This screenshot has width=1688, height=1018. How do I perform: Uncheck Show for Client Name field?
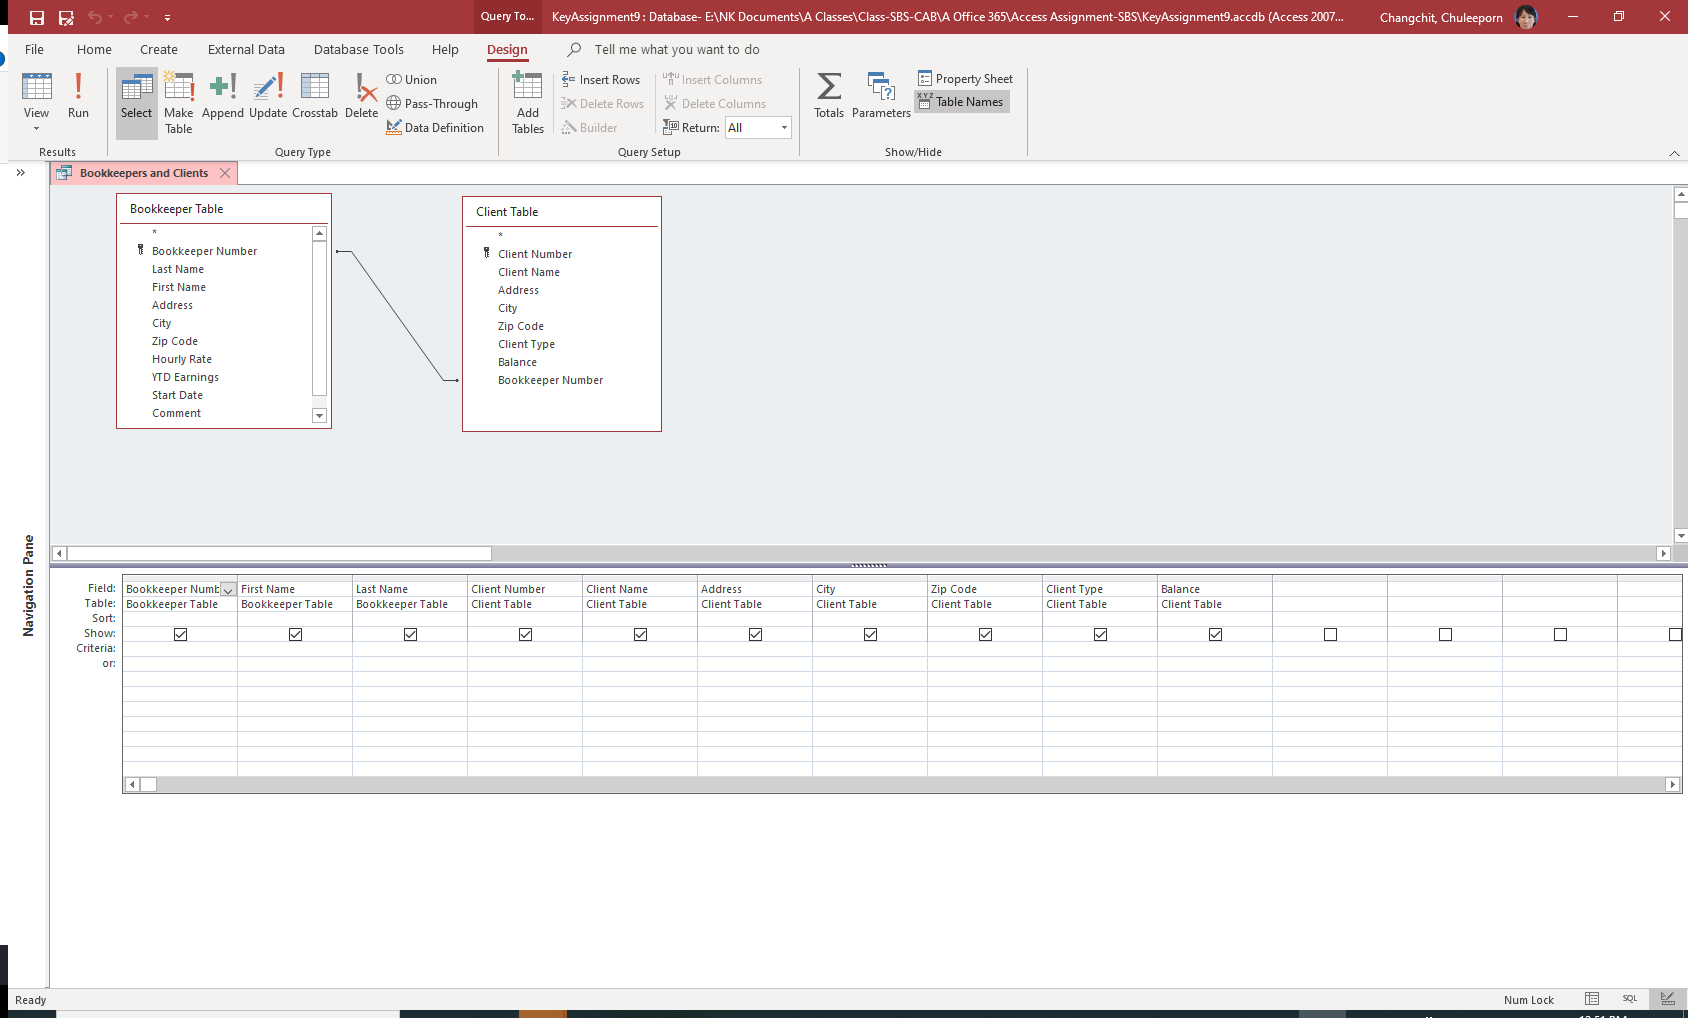[x=639, y=633]
